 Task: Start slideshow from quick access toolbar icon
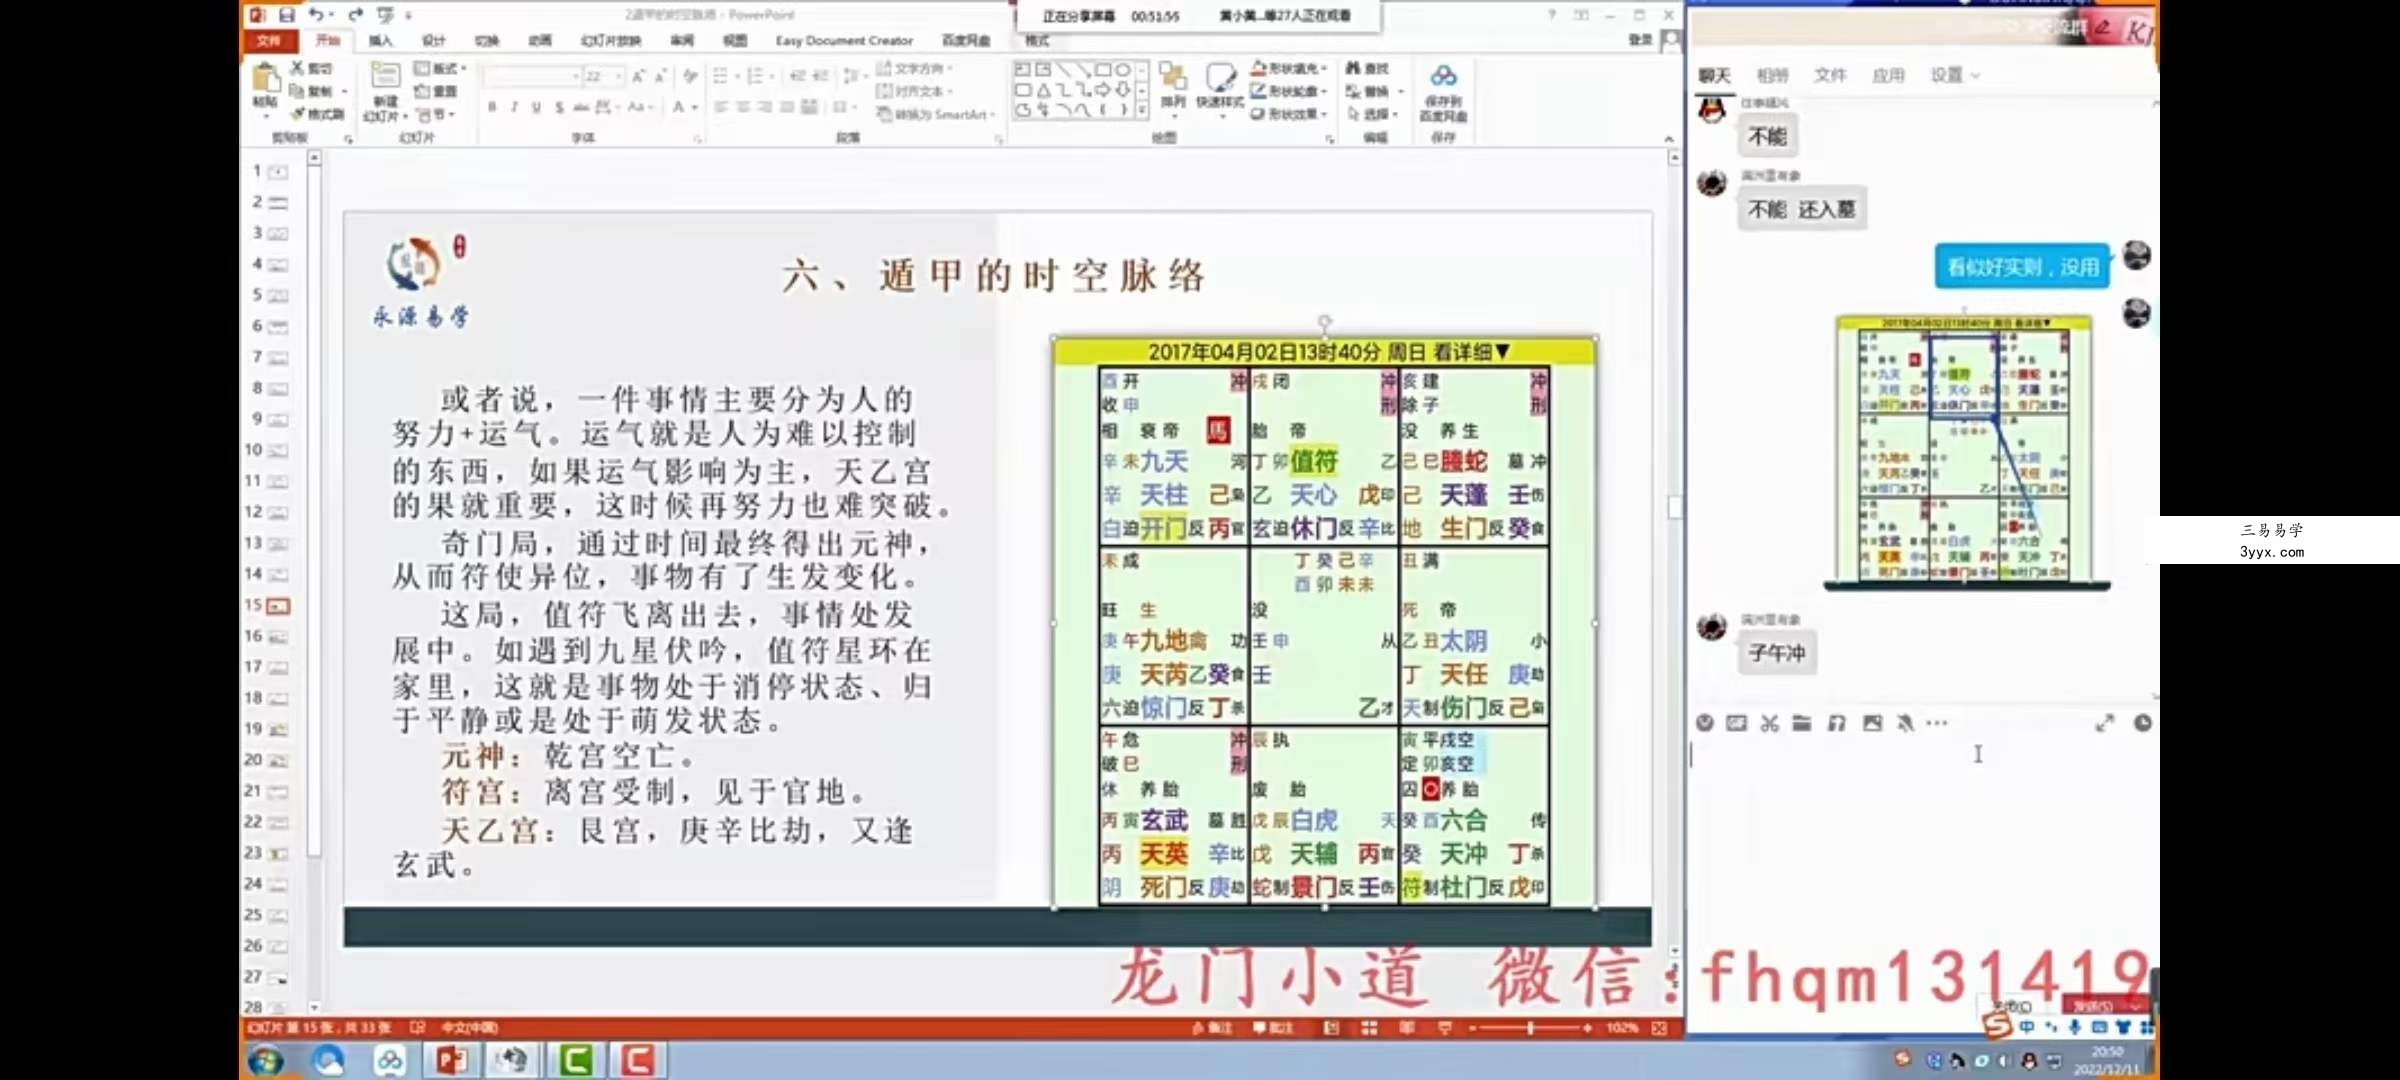[385, 15]
